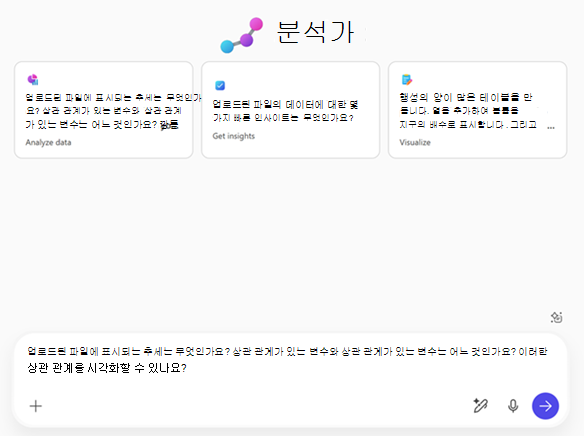This screenshot has height=436, width=584.
Task: Click the 분석가 agent logo icon
Action: tap(242, 35)
